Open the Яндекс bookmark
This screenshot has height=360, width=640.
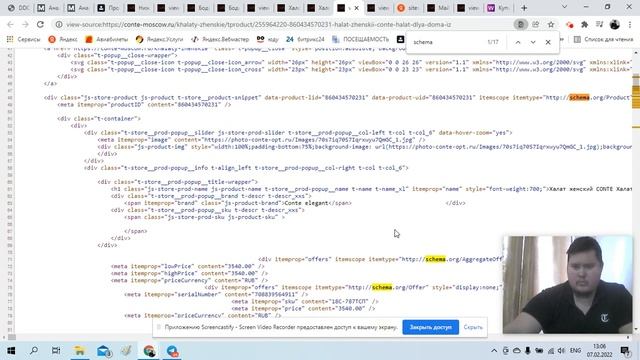point(63,40)
